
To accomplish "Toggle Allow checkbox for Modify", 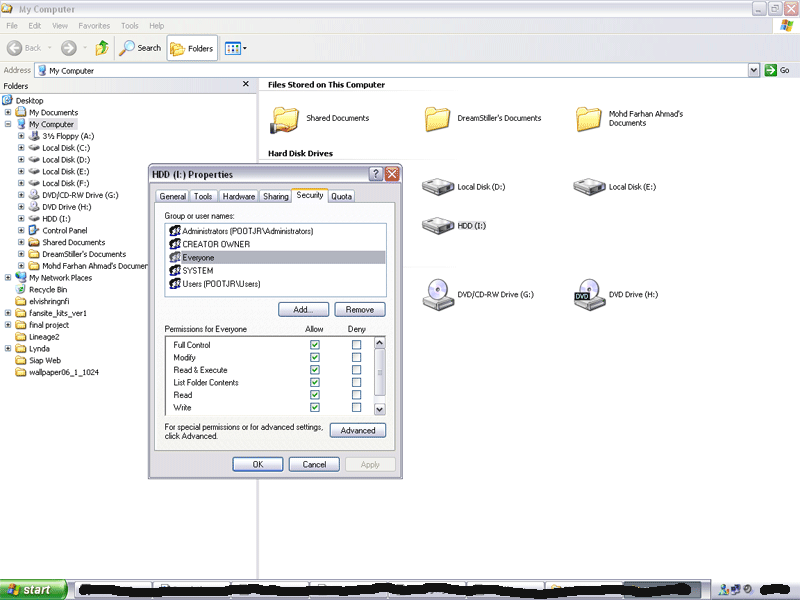I will (x=315, y=357).
